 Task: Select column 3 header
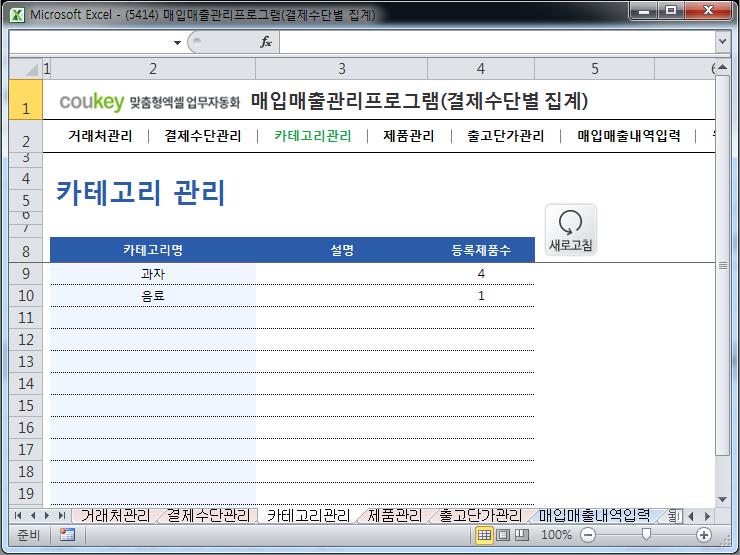pos(342,69)
